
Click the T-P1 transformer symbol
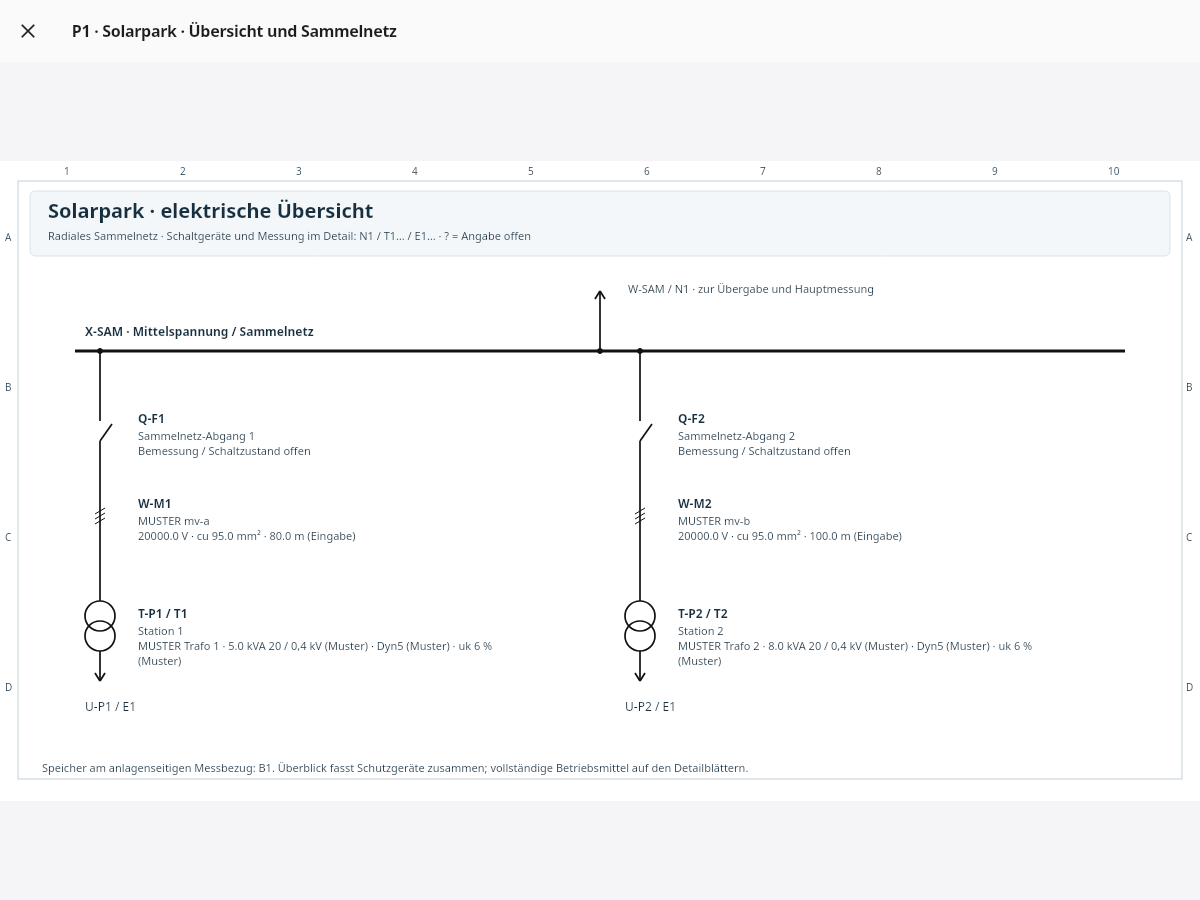tap(100, 626)
